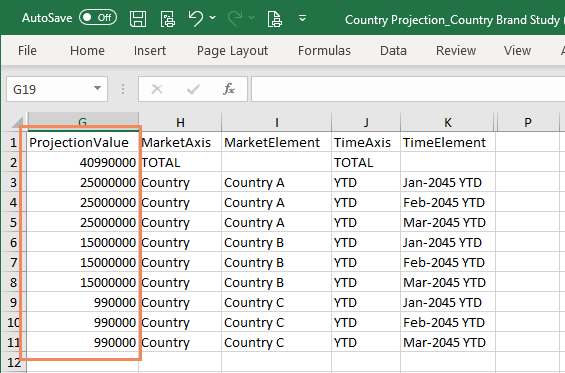Open the Redo history dropdown arrow
This screenshot has width=565, height=373.
(x=252, y=17)
